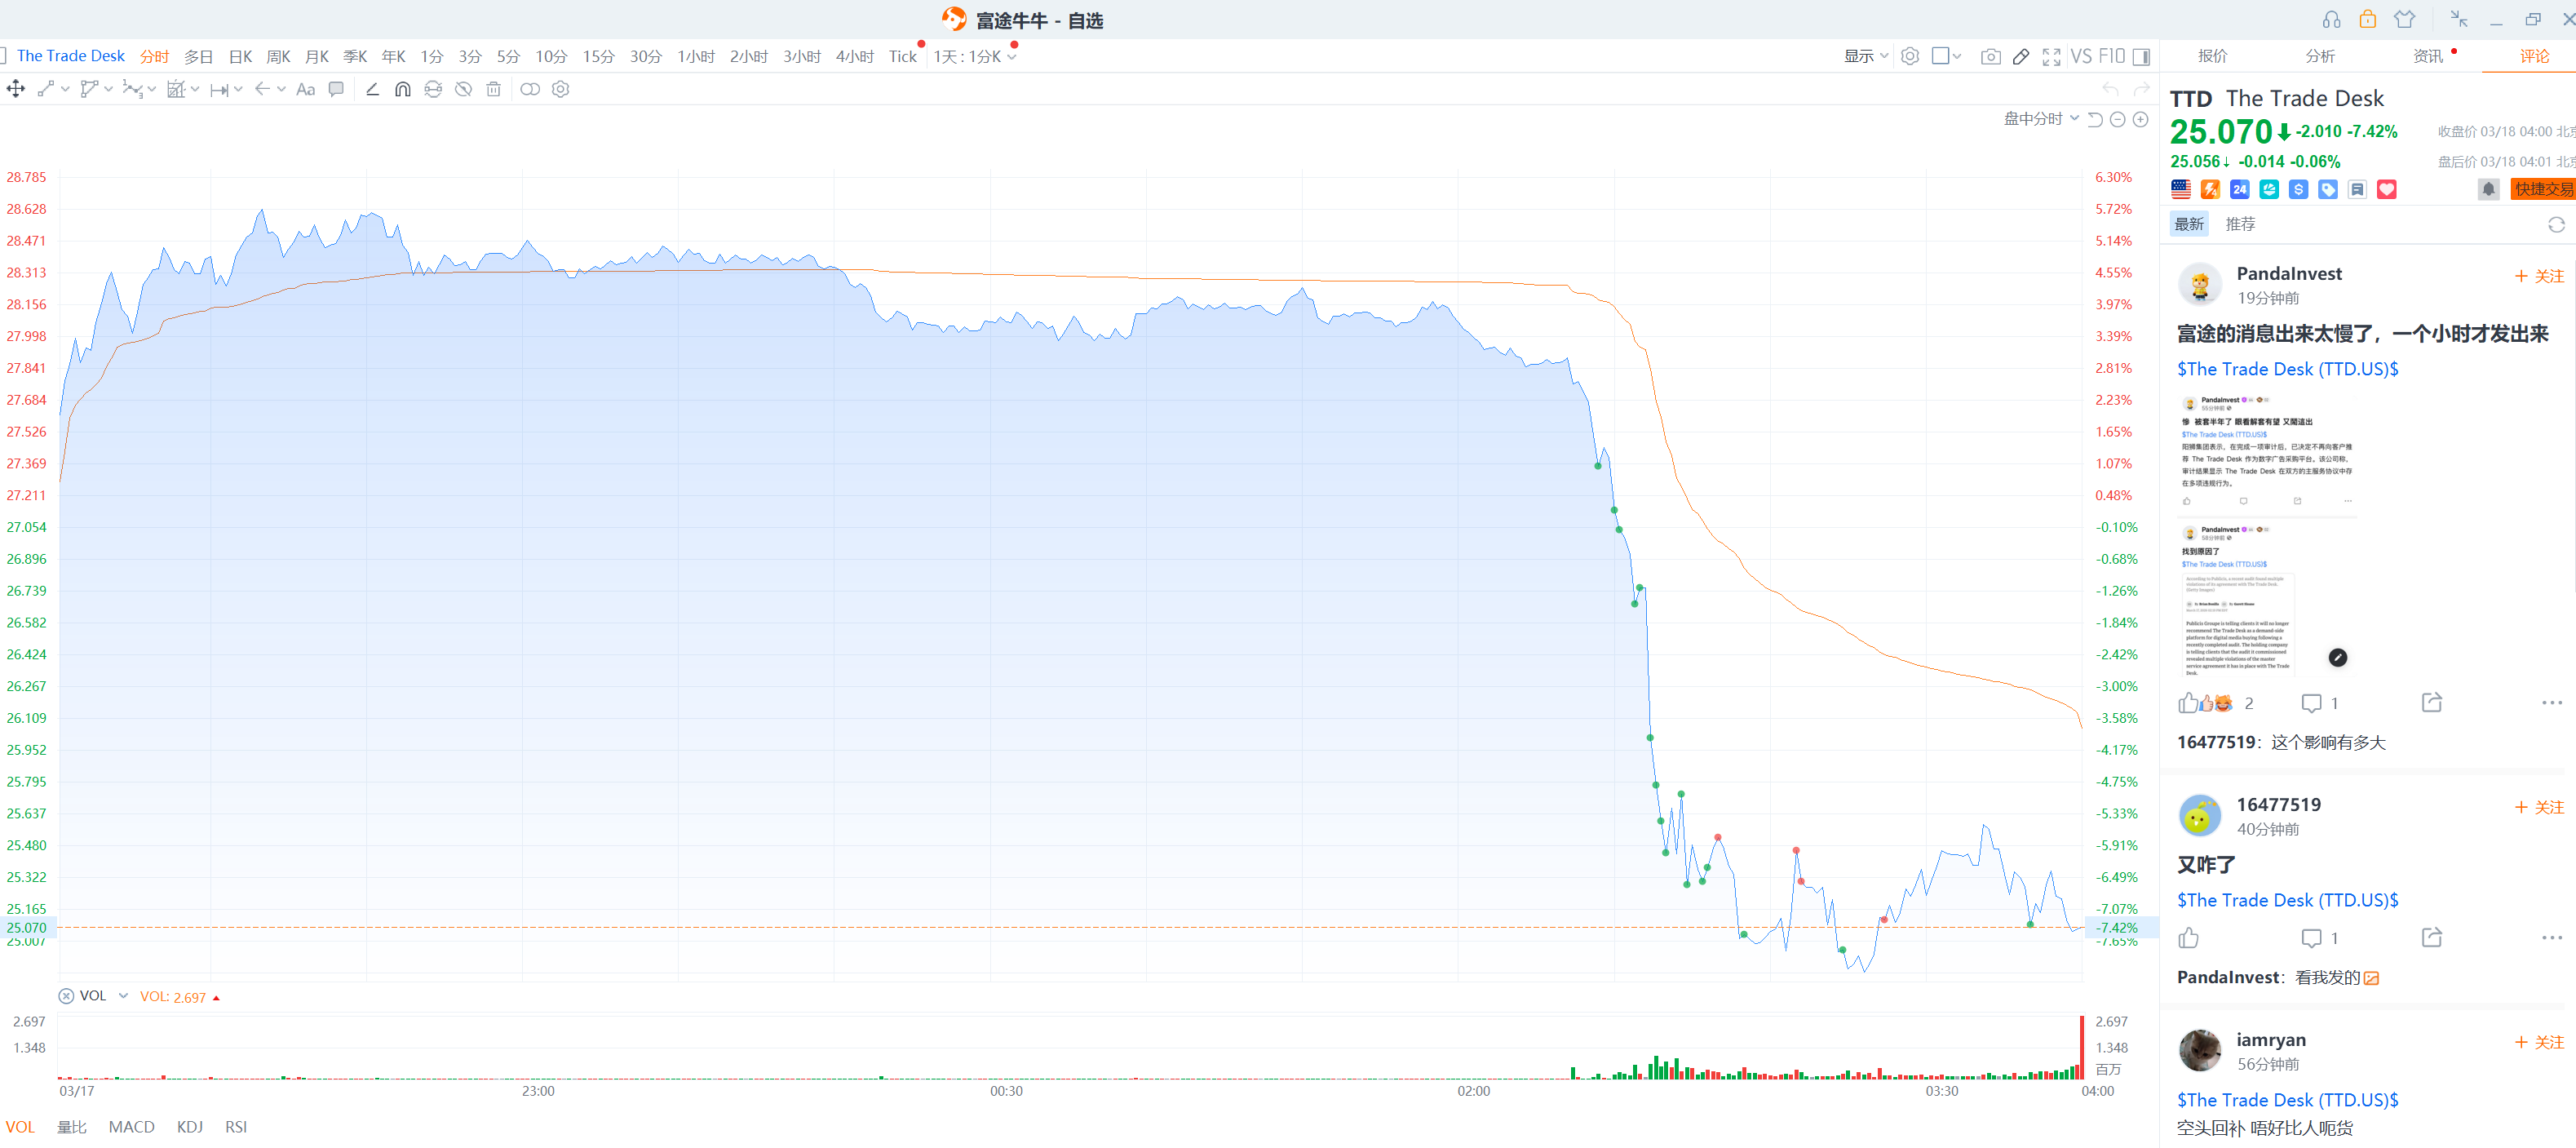Open the 资讯 news tab

pos(2427,57)
